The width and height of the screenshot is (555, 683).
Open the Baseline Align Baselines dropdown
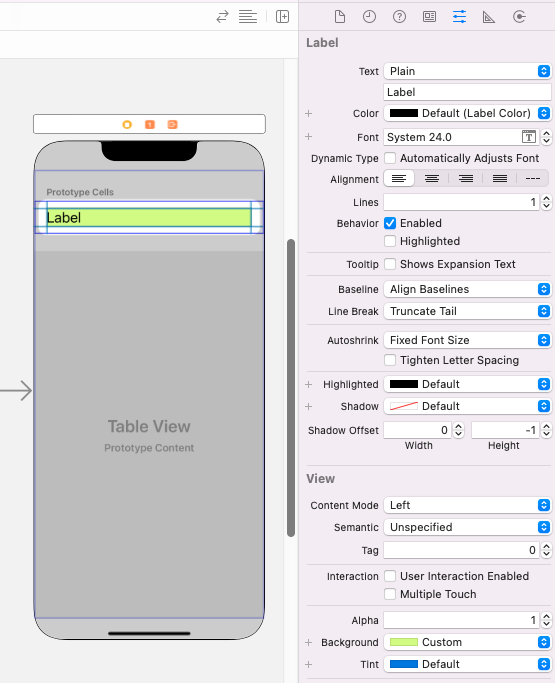tap(467, 289)
